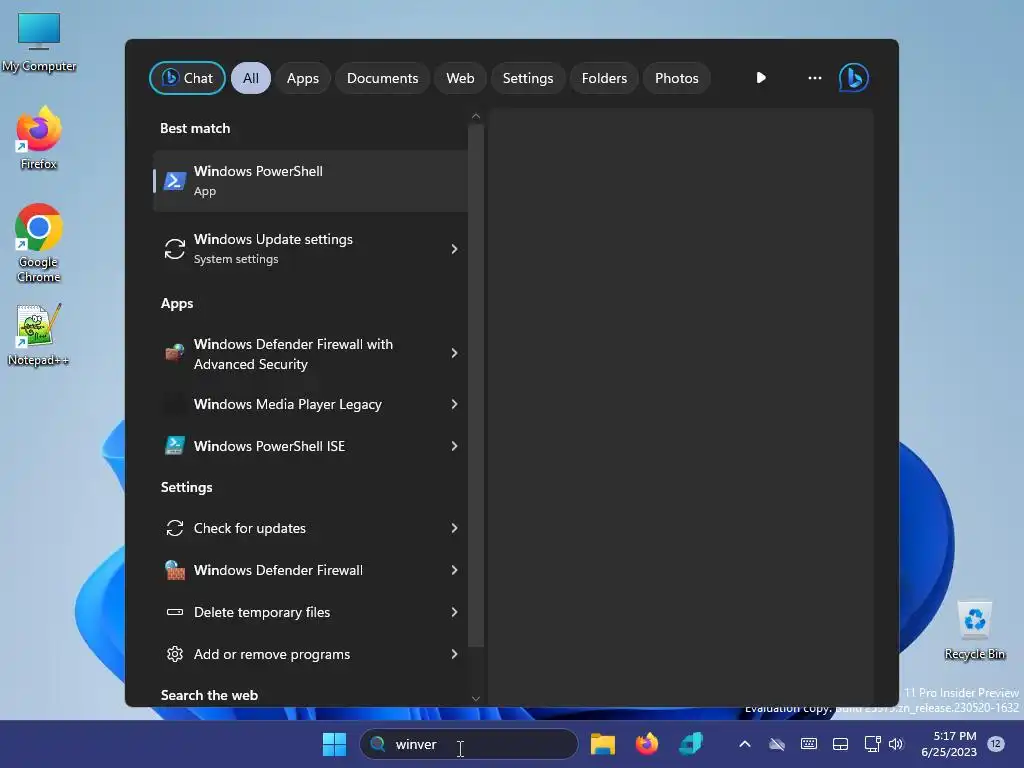Select Google Chrome desktop shortcut
Screen dimensions: 1024x768
pos(39,243)
